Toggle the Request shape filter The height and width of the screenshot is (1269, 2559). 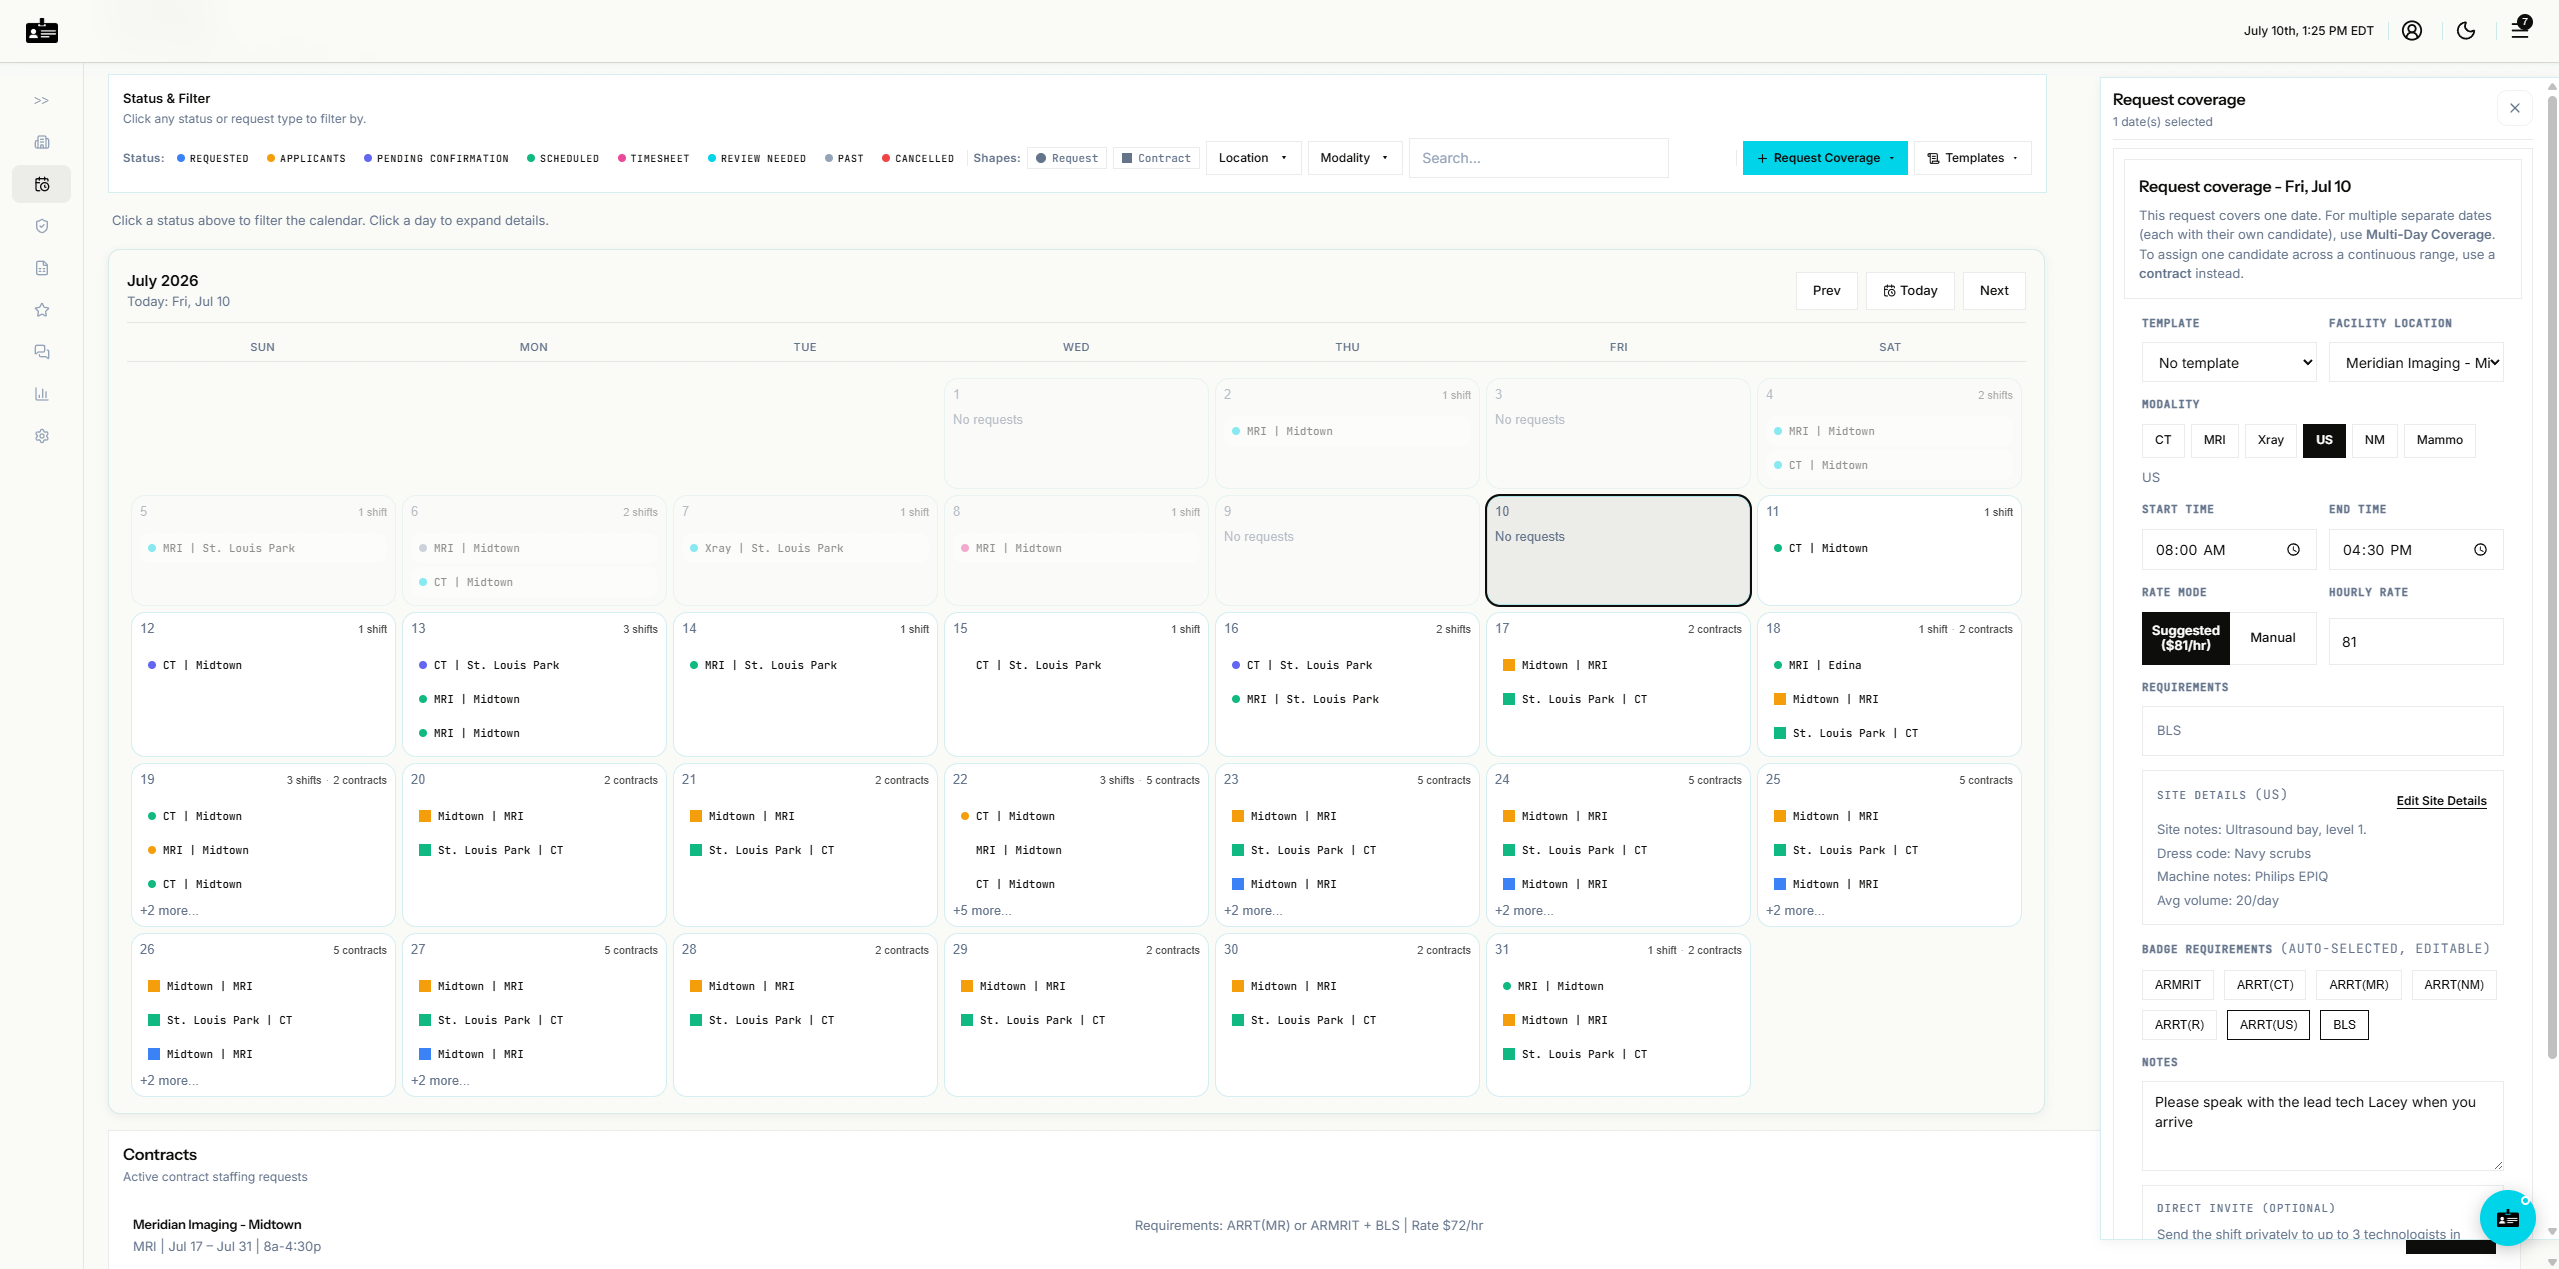tap(1067, 158)
